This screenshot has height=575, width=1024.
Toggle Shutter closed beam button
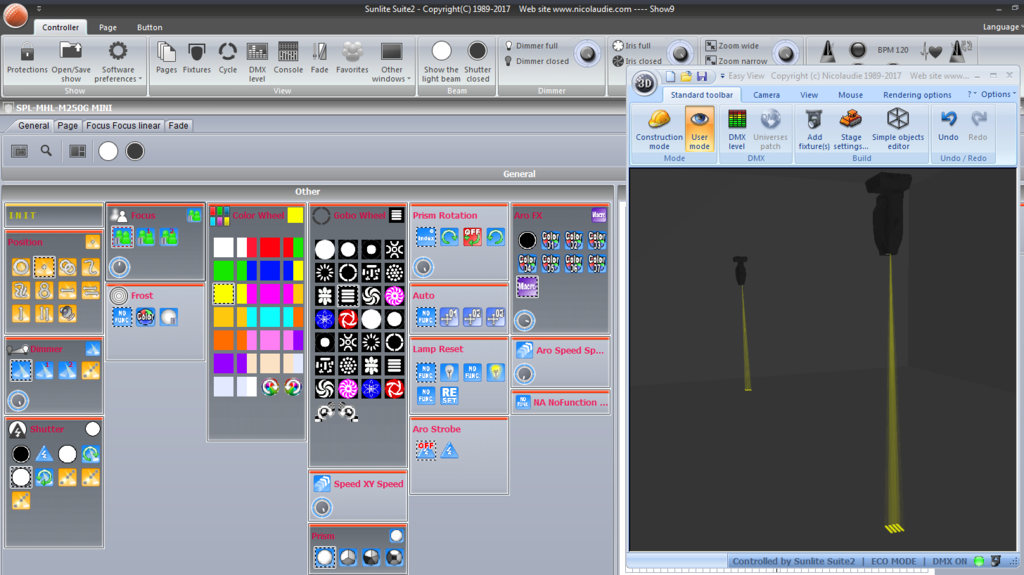477,62
